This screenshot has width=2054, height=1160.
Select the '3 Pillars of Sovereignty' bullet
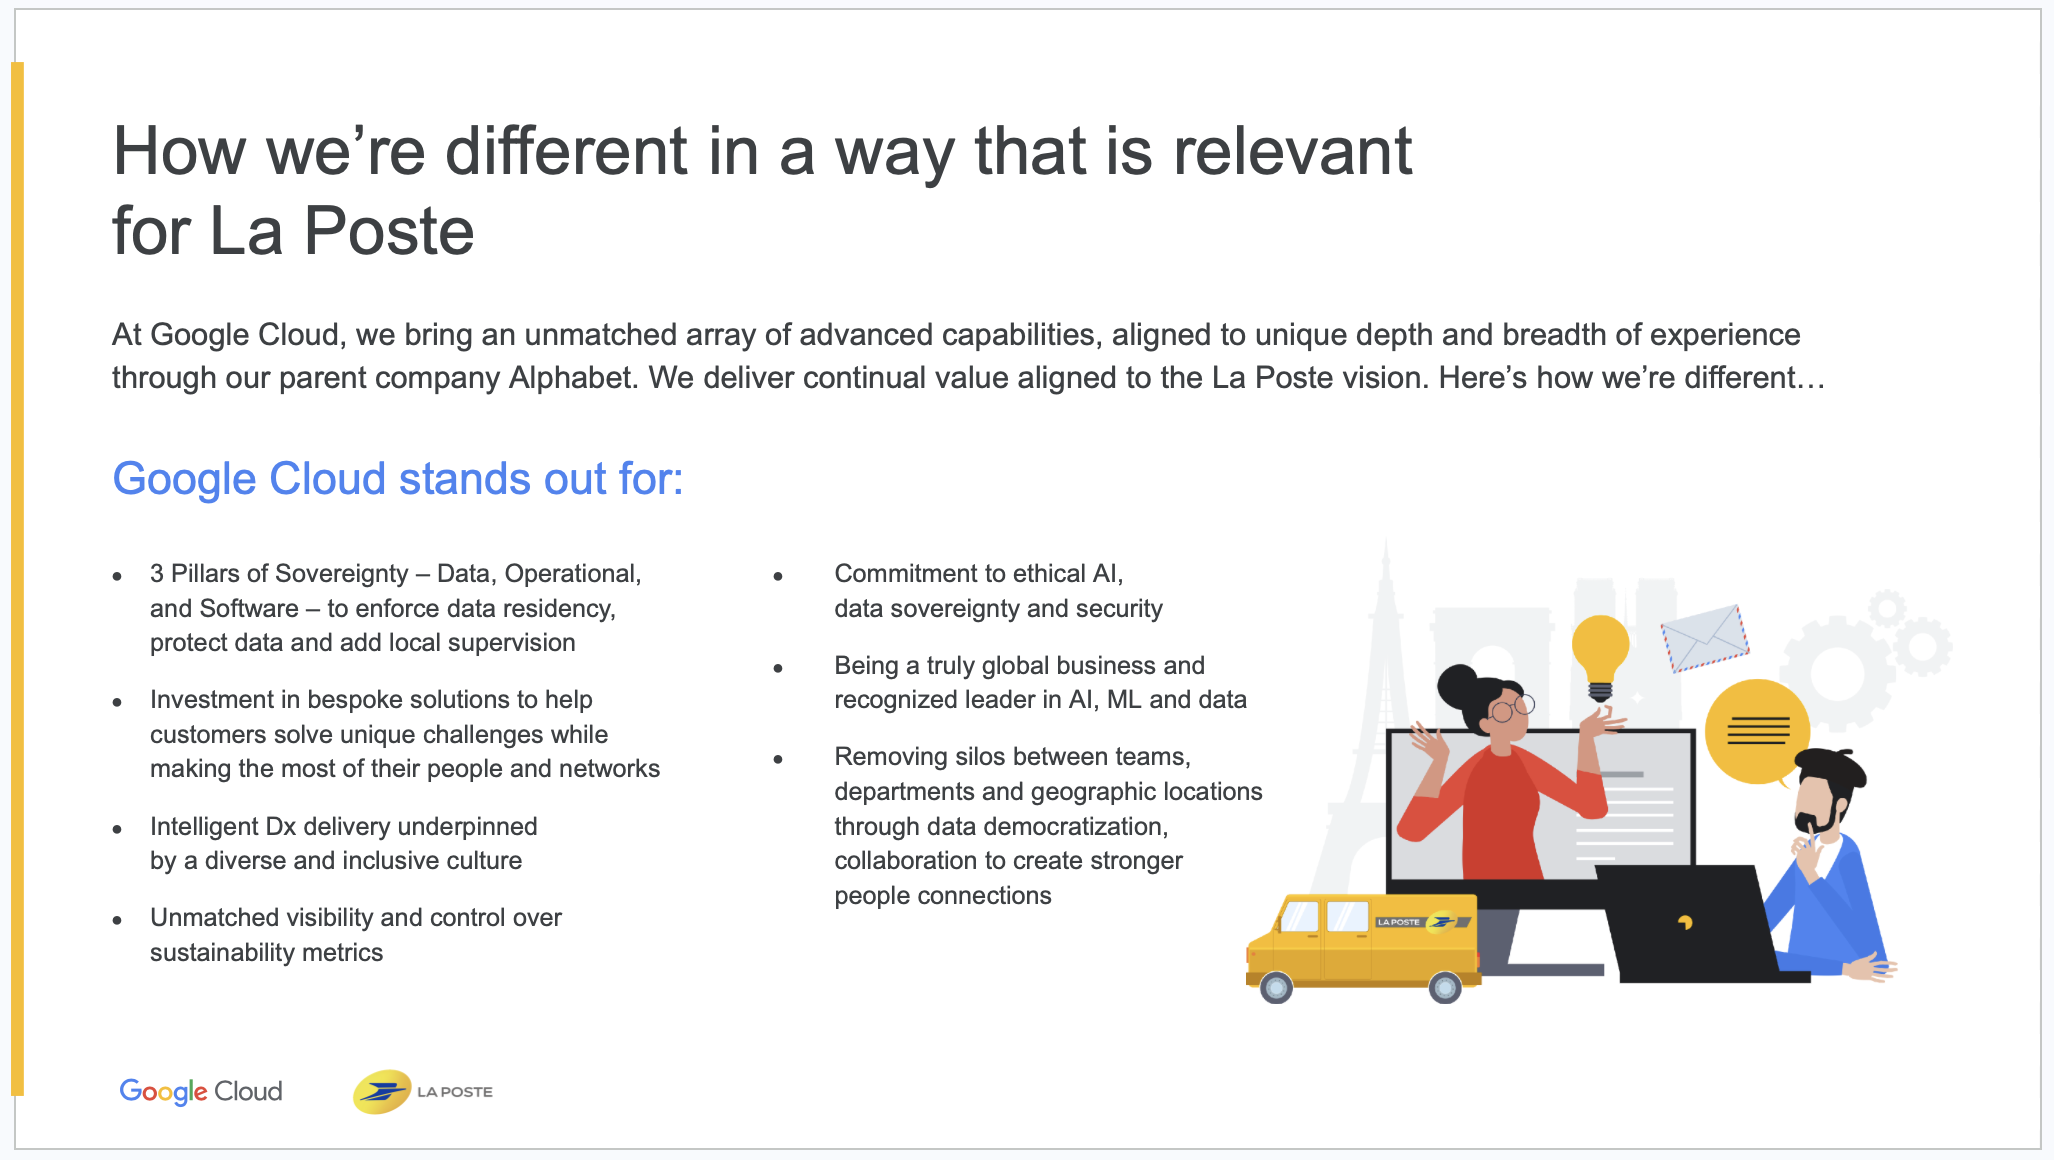[396, 608]
